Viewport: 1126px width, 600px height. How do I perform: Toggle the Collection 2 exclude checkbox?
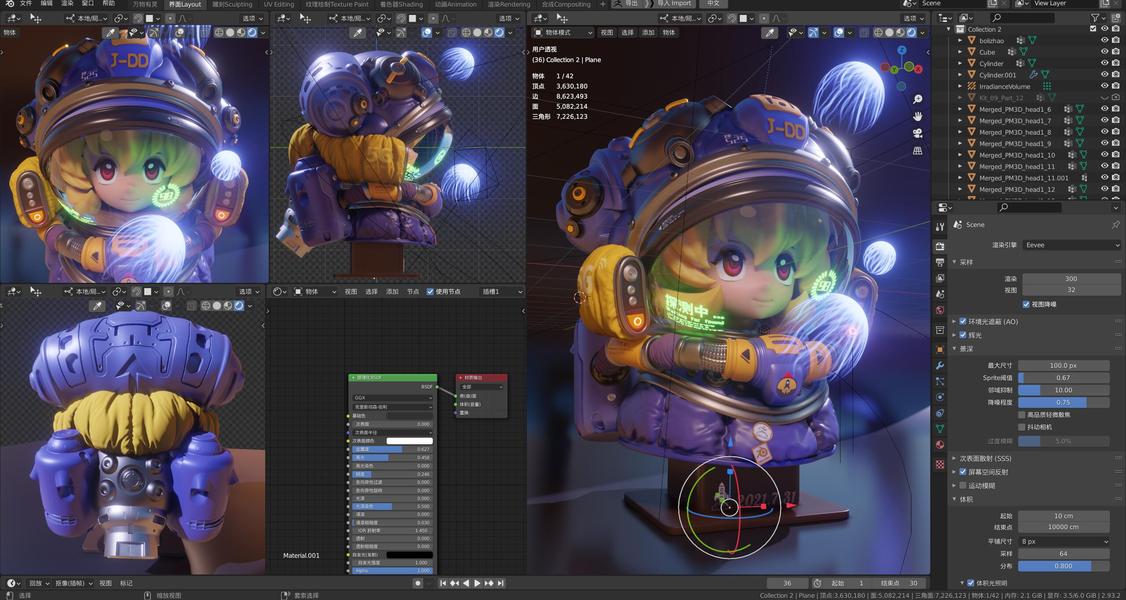point(1093,29)
